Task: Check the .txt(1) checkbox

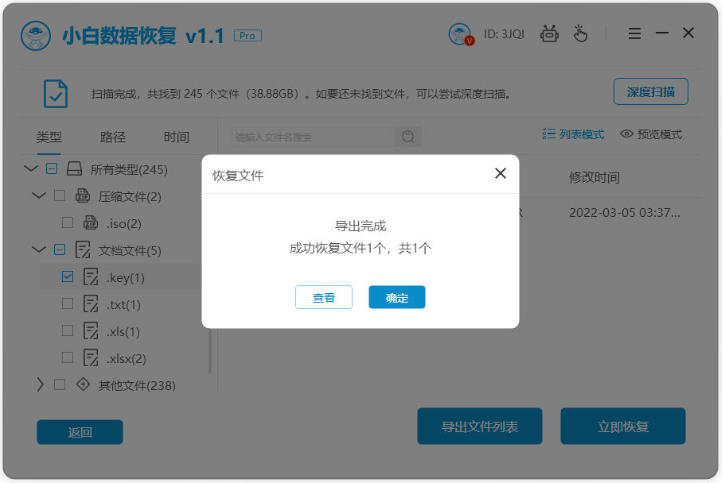Action: click(x=67, y=304)
